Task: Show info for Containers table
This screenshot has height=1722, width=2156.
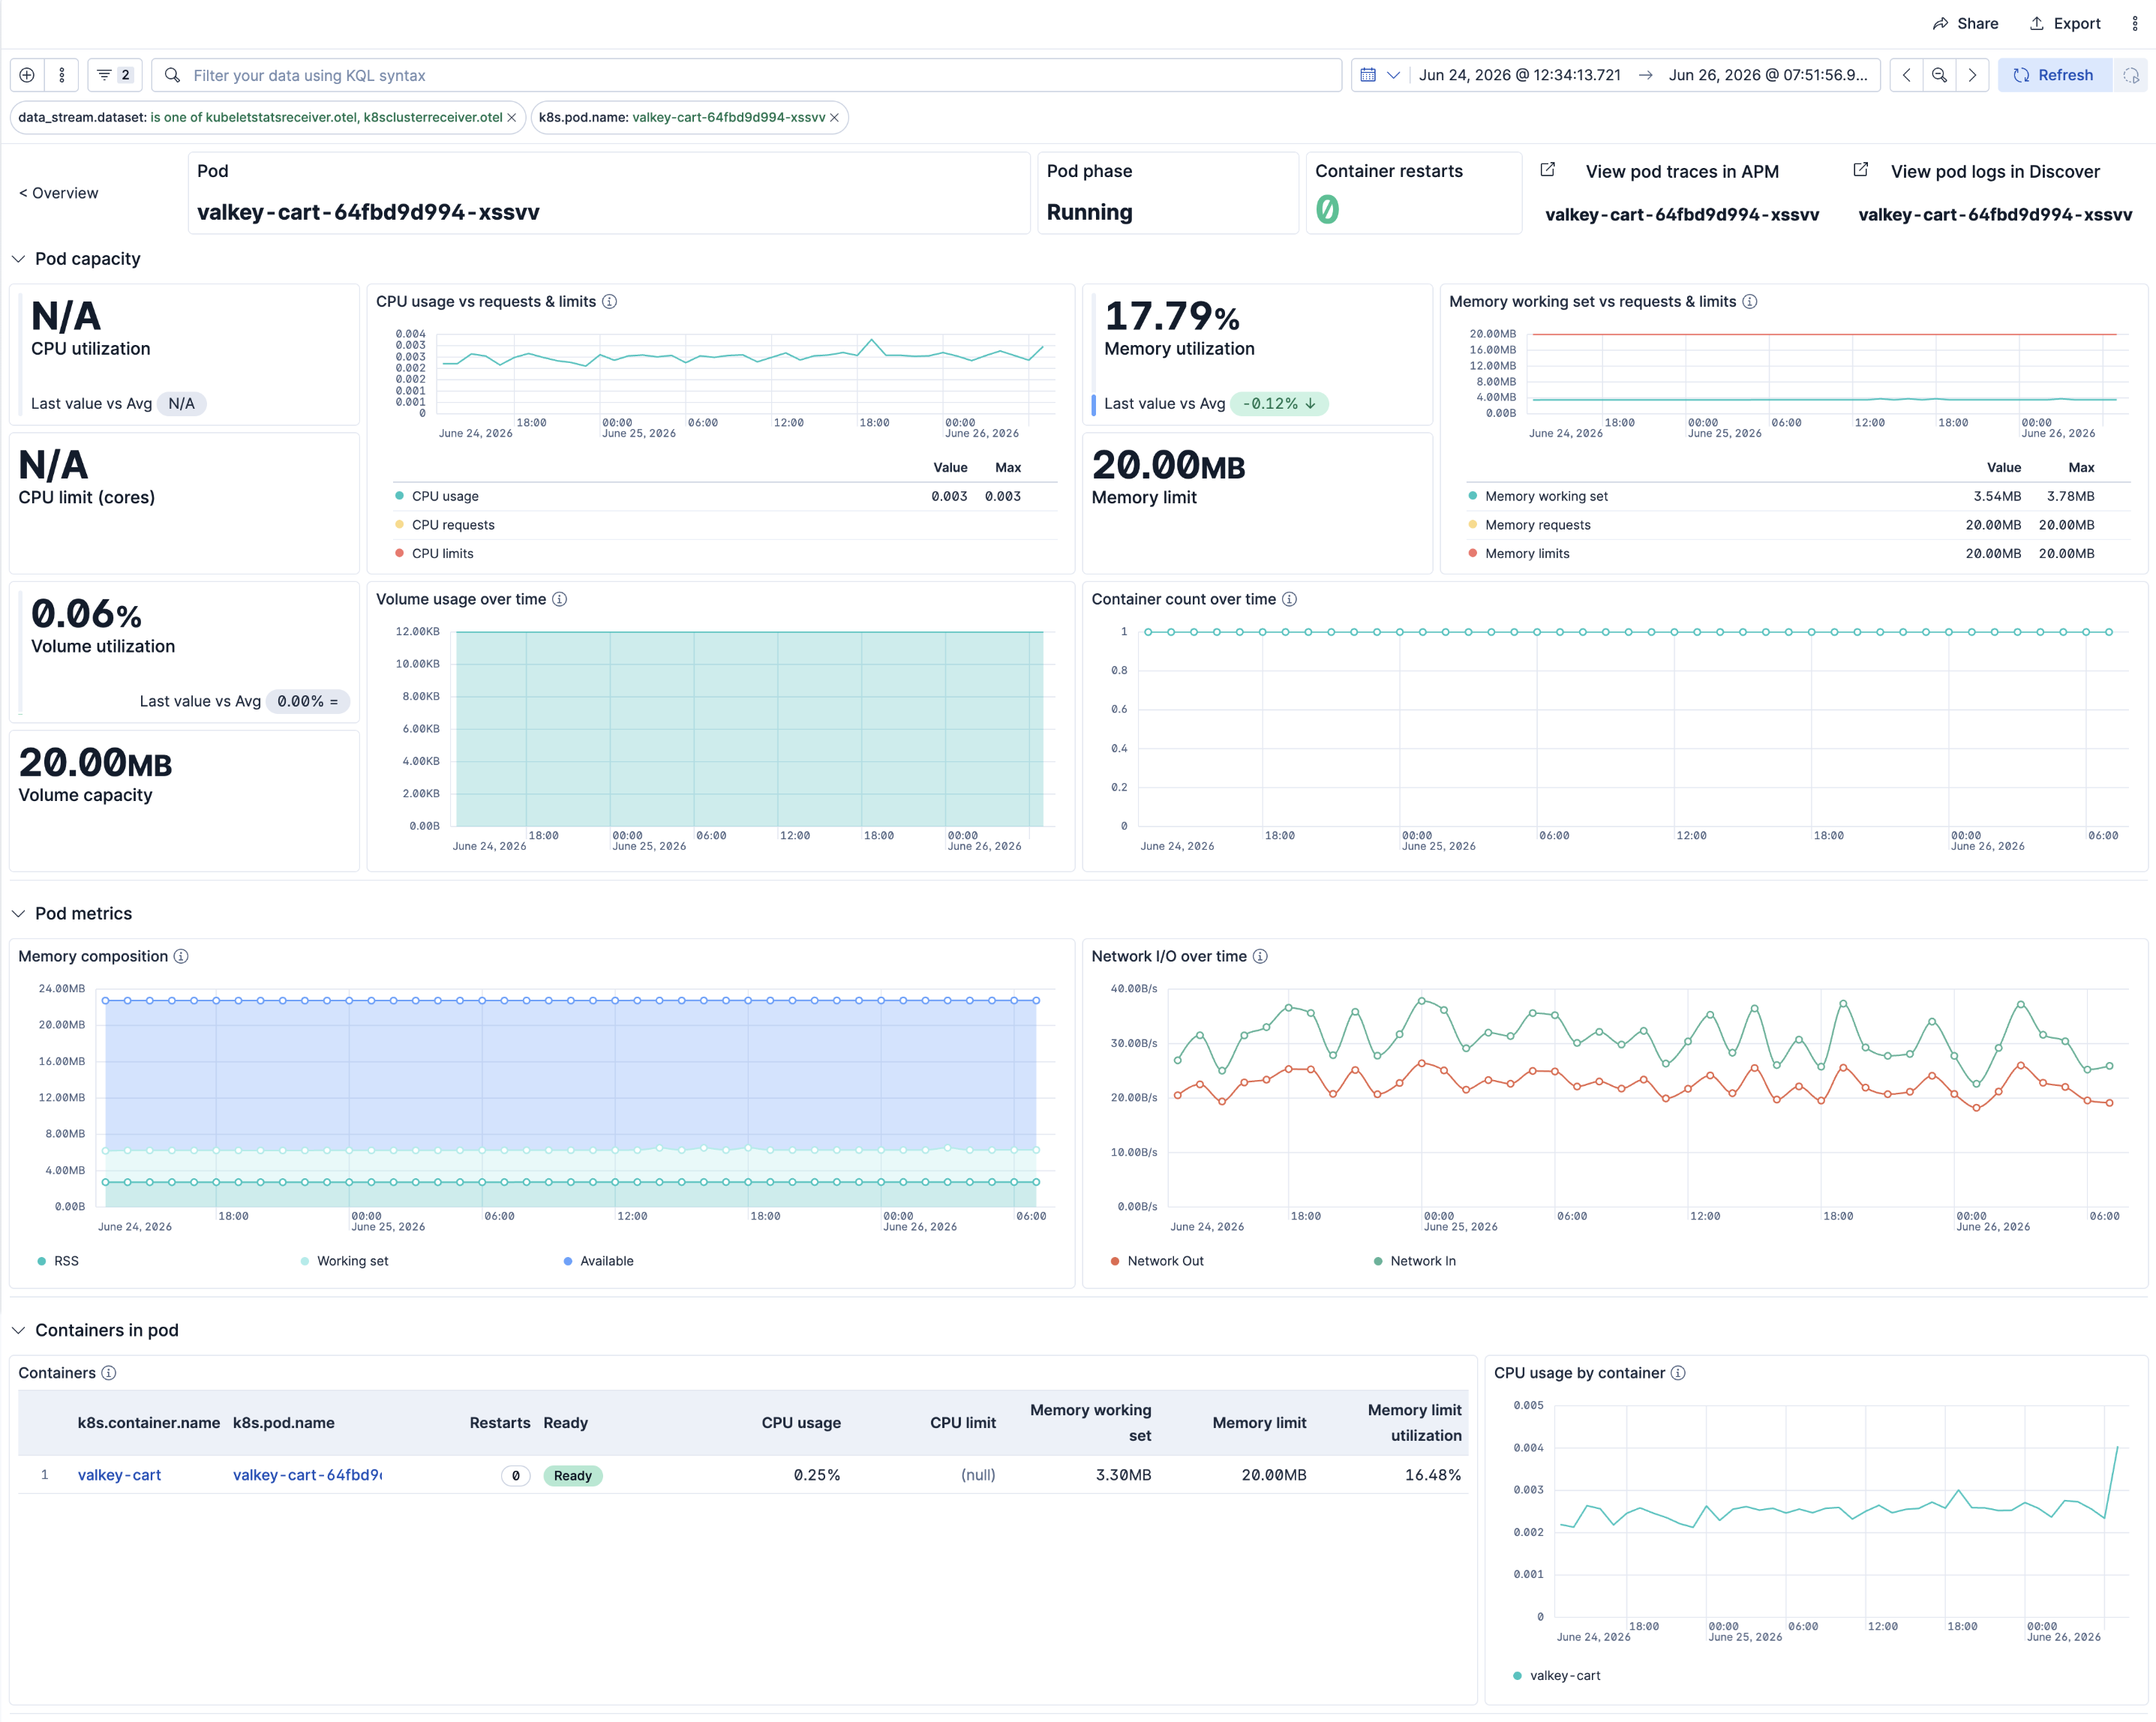Action: click(109, 1373)
